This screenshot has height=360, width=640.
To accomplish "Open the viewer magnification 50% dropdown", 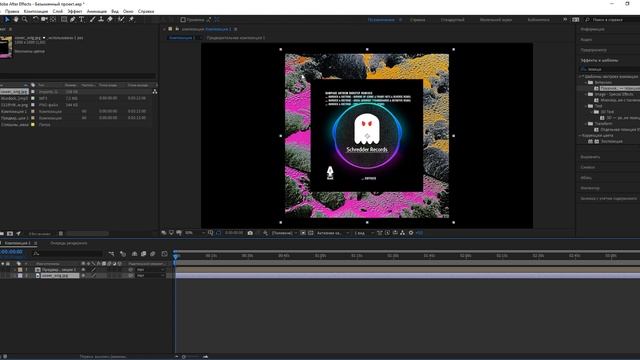I will click(x=195, y=233).
